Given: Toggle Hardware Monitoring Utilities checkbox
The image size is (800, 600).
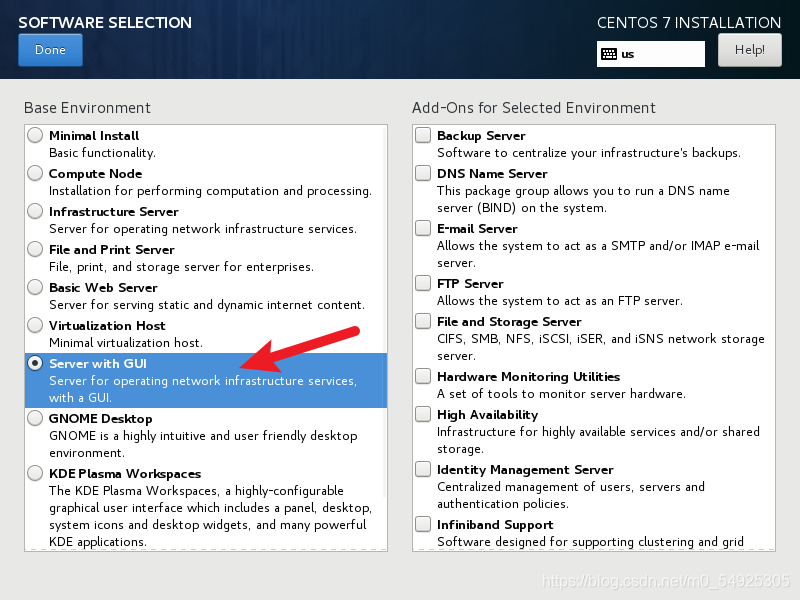Looking at the screenshot, I should click(x=423, y=377).
